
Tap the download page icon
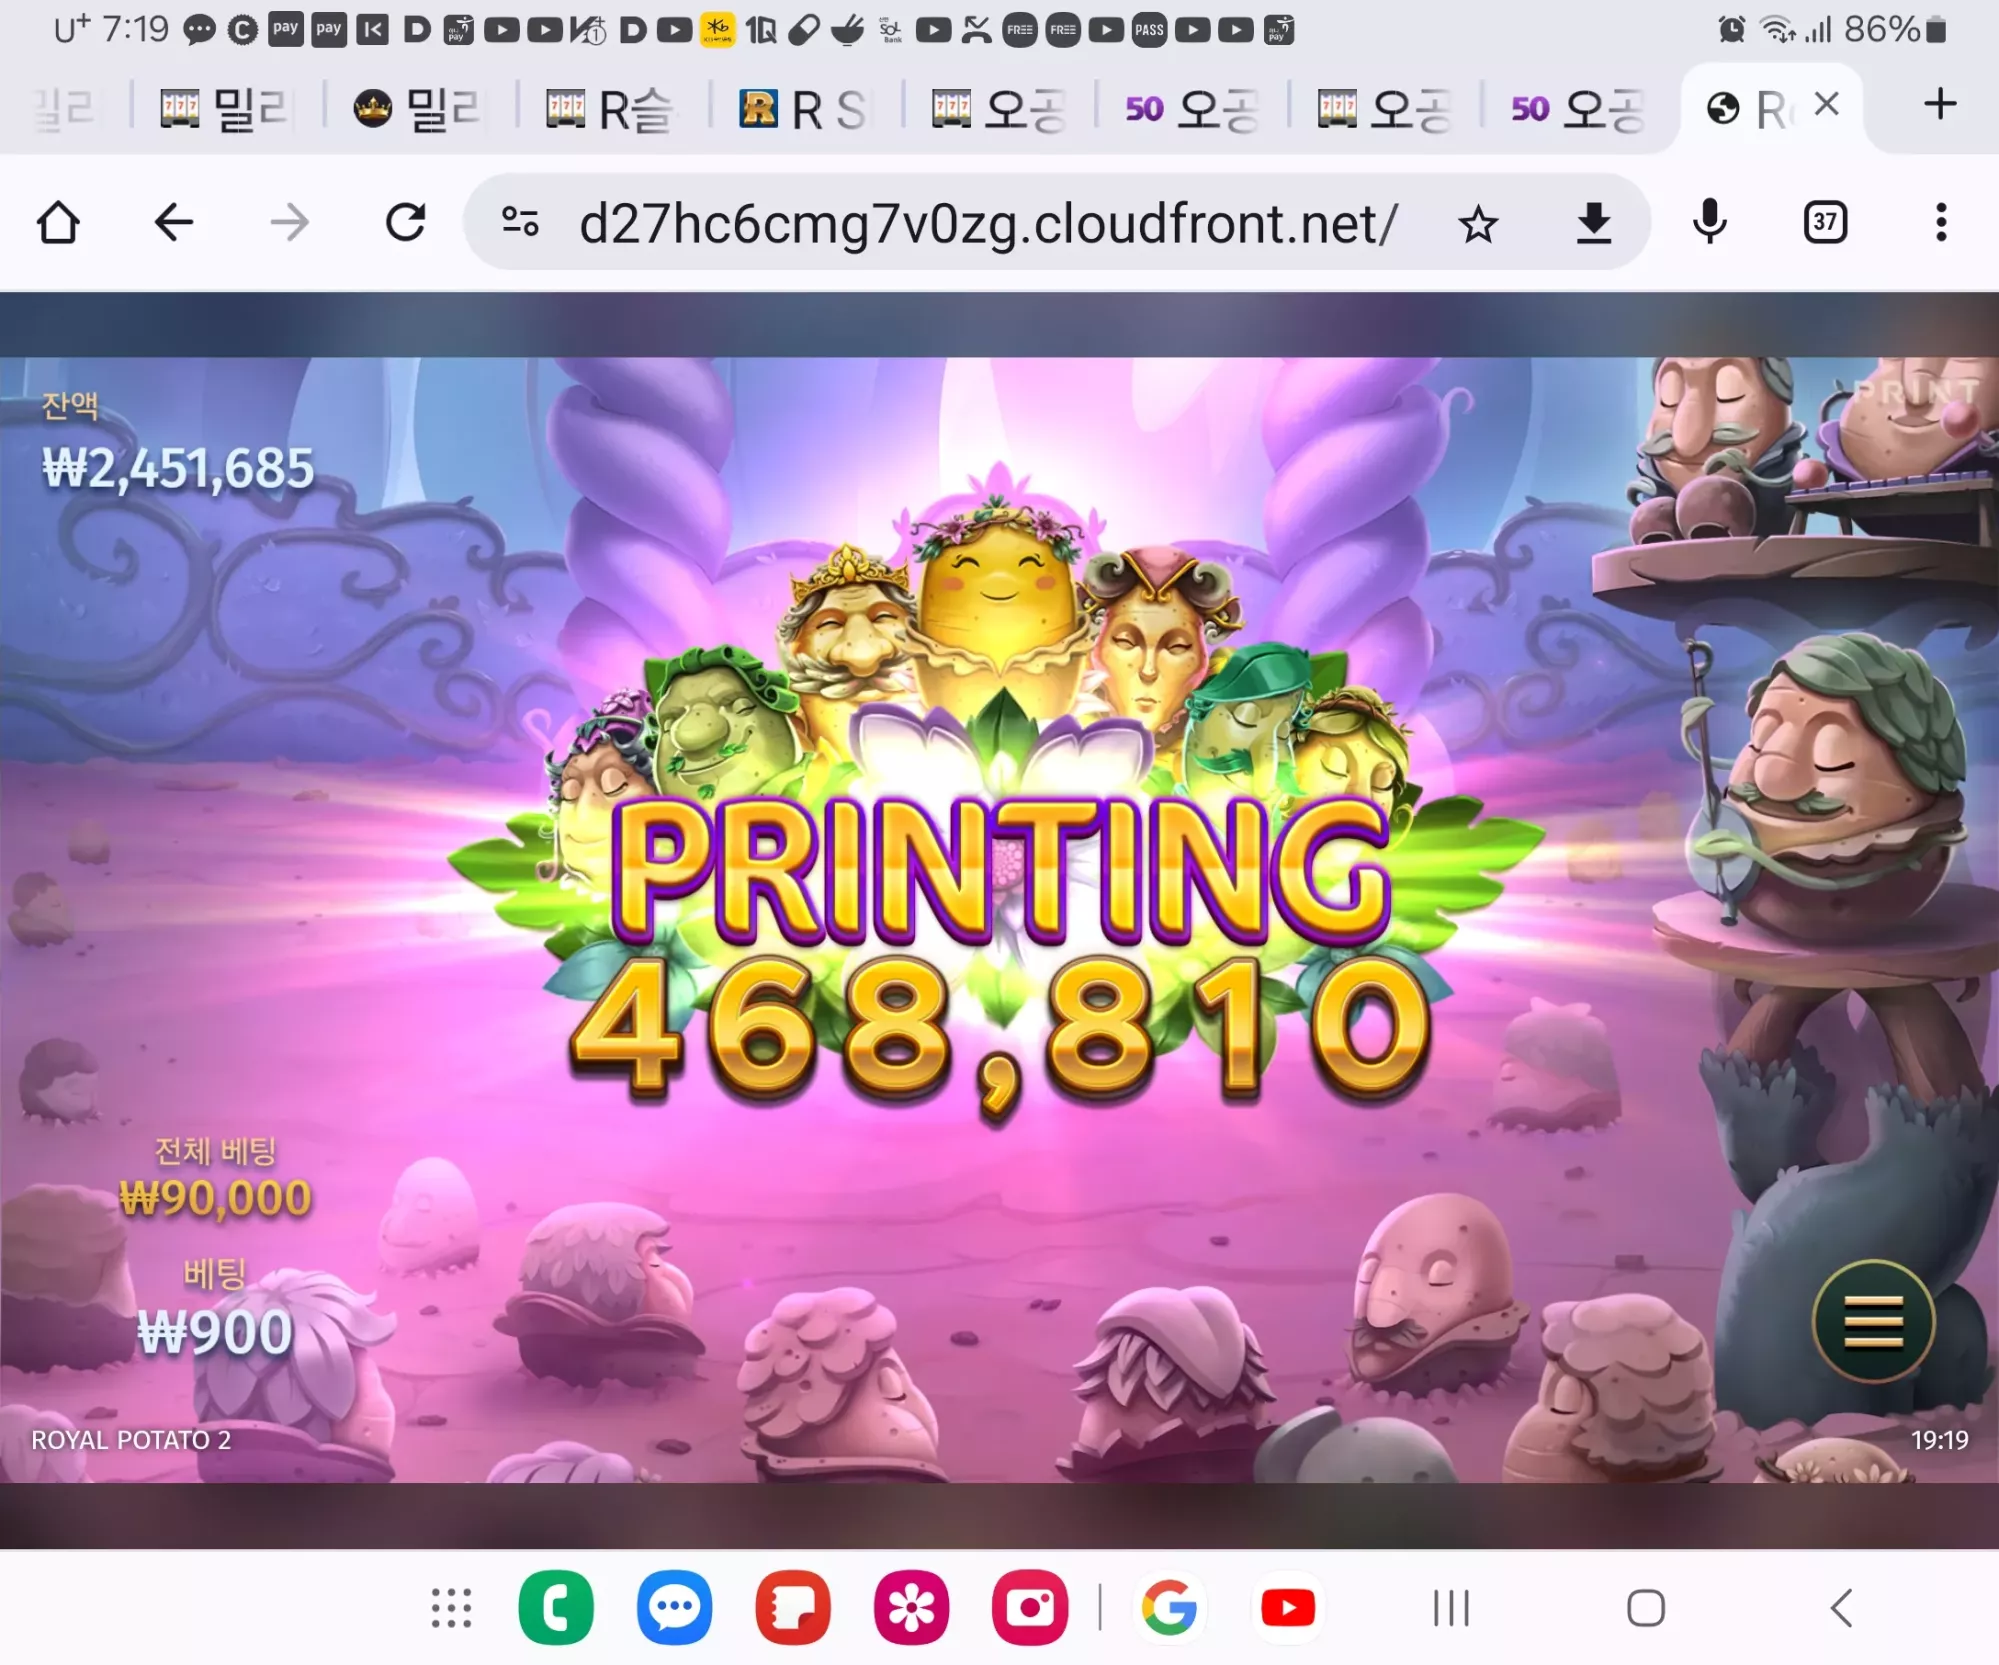1594,223
